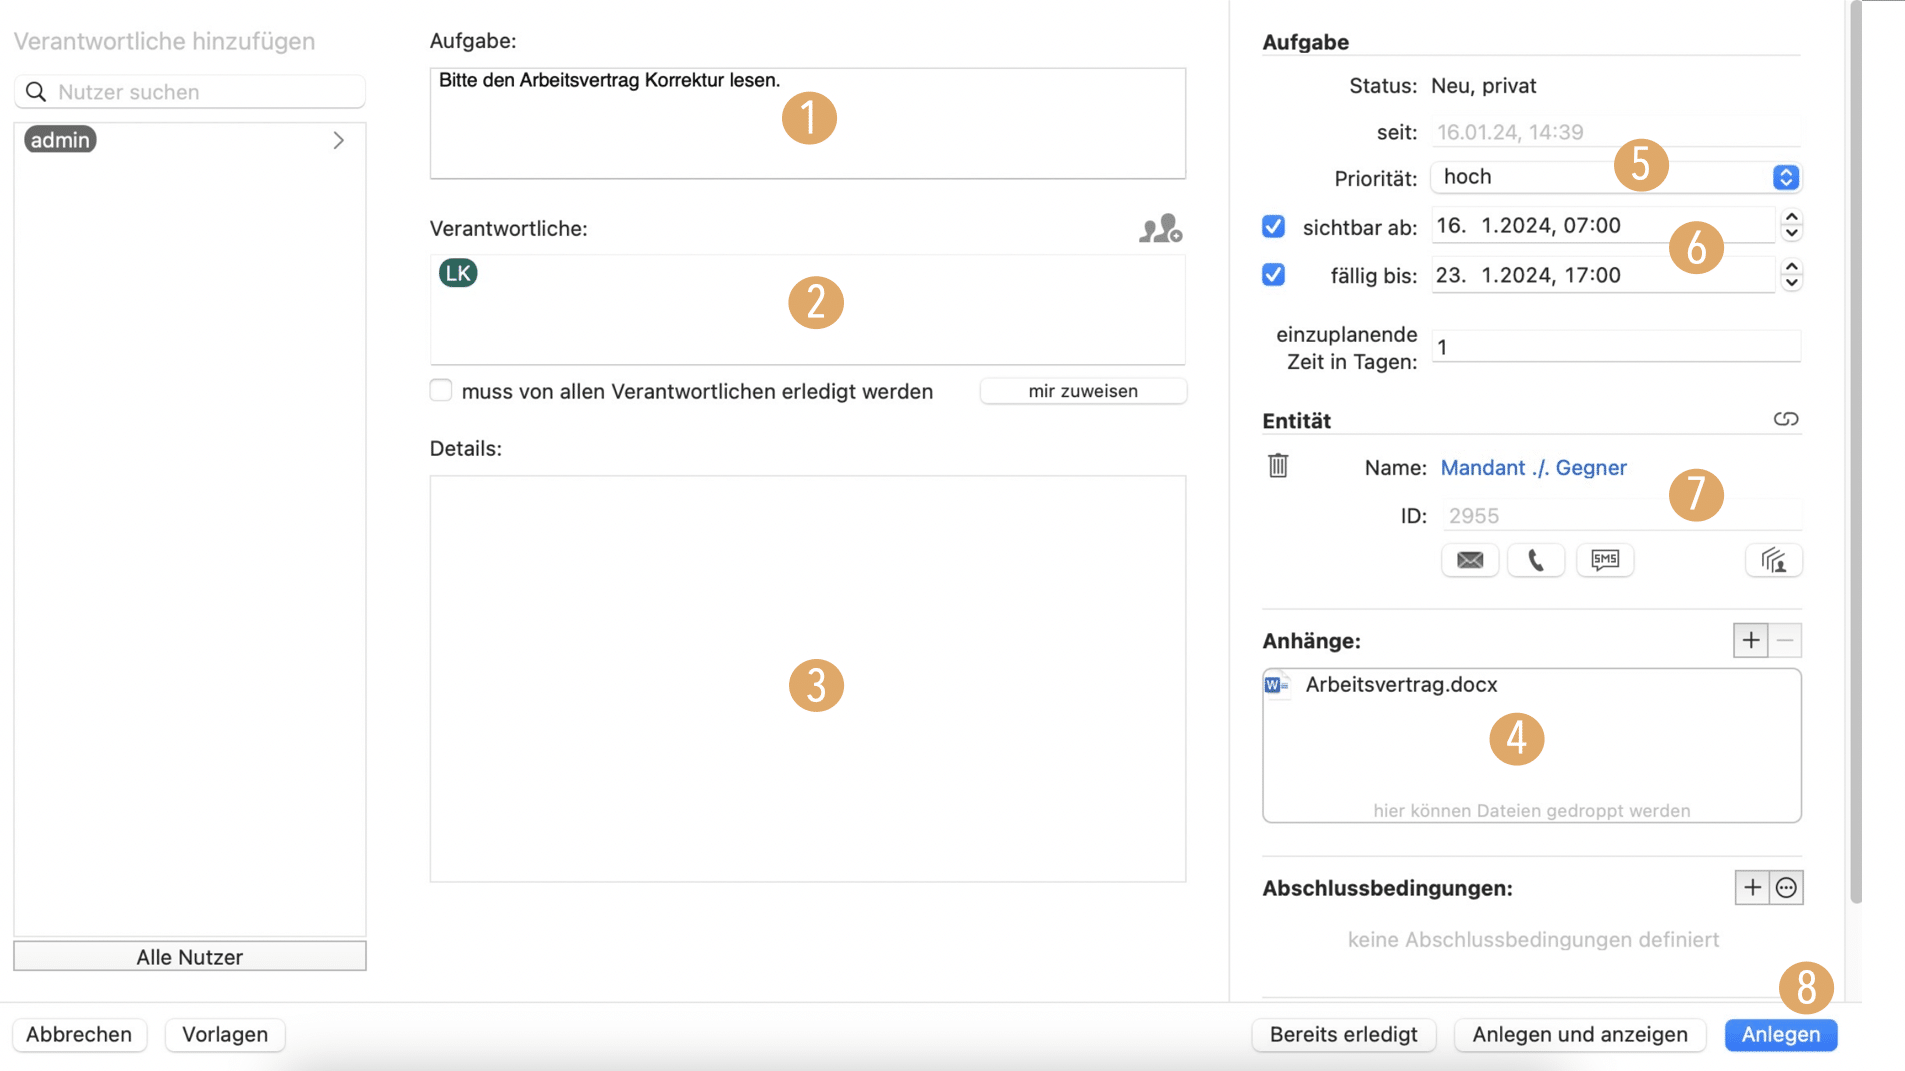Click the Nutzer suchen search field

pos(190,92)
